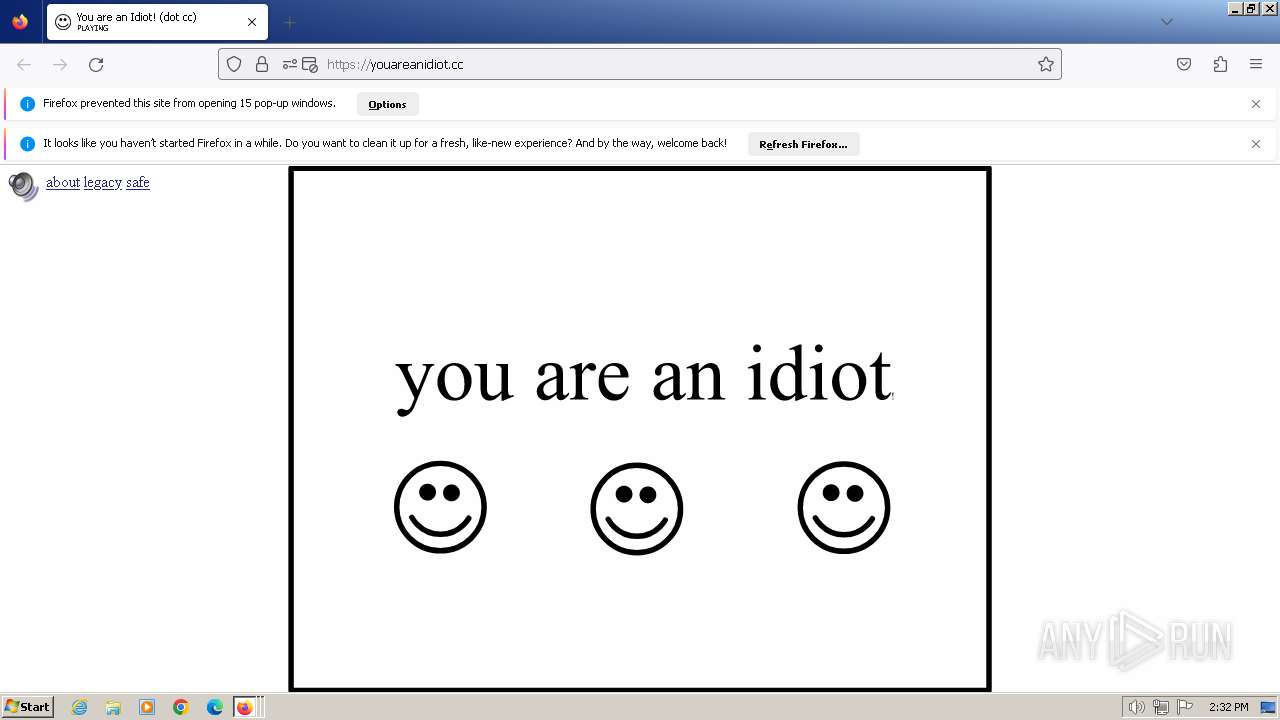Open the media player taskbar icon
1280x720 pixels.
pos(147,707)
